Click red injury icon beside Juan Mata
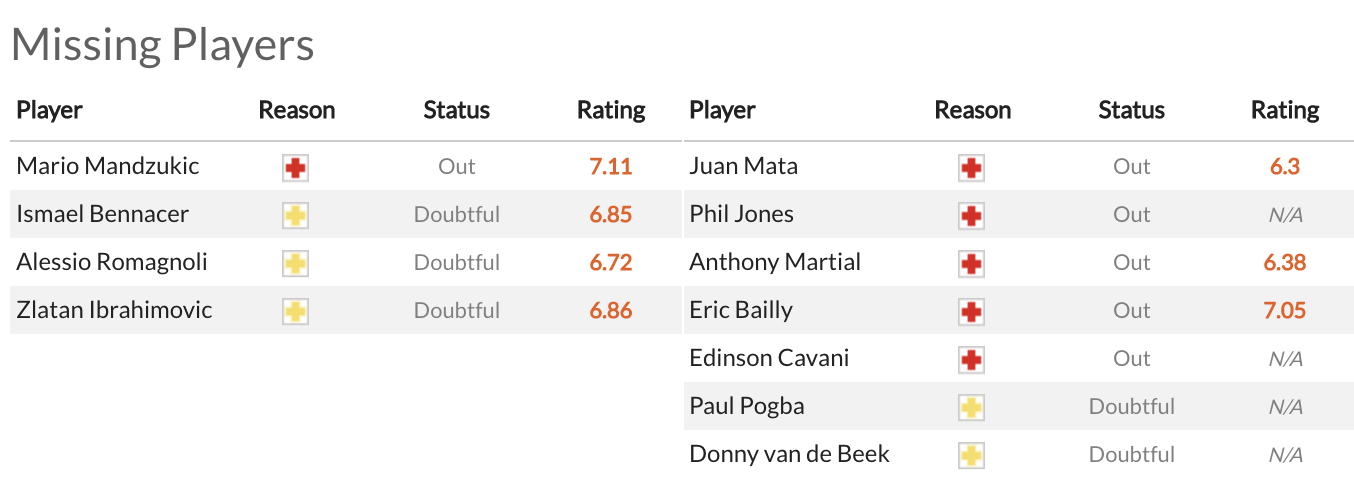1354x496 pixels. tap(971, 167)
